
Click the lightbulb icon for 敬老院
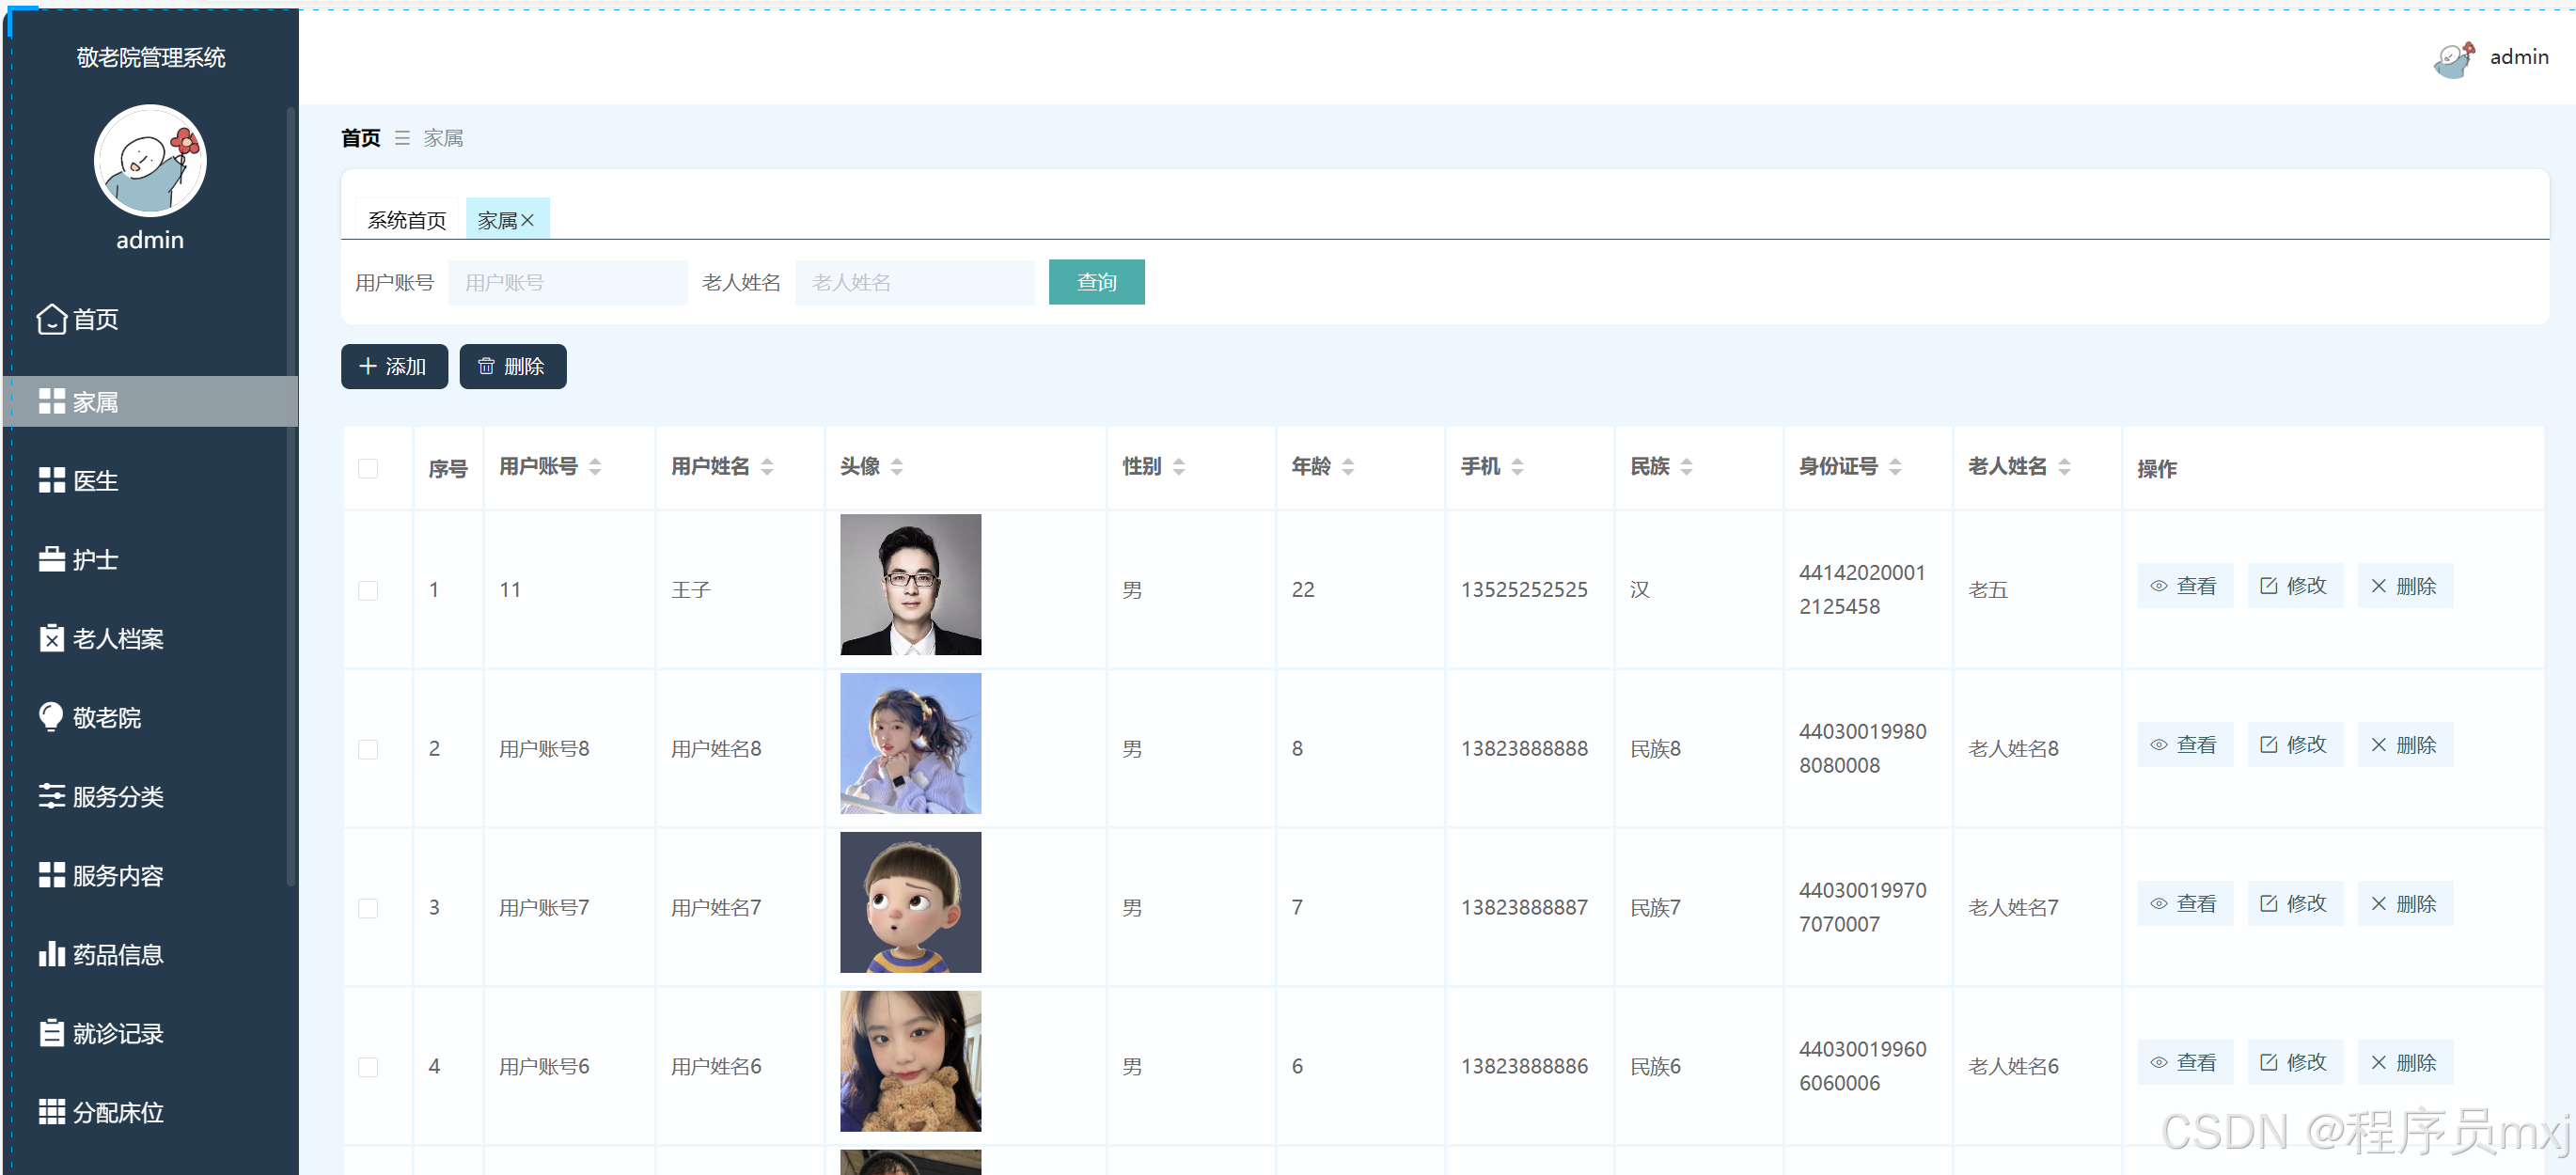(x=51, y=716)
